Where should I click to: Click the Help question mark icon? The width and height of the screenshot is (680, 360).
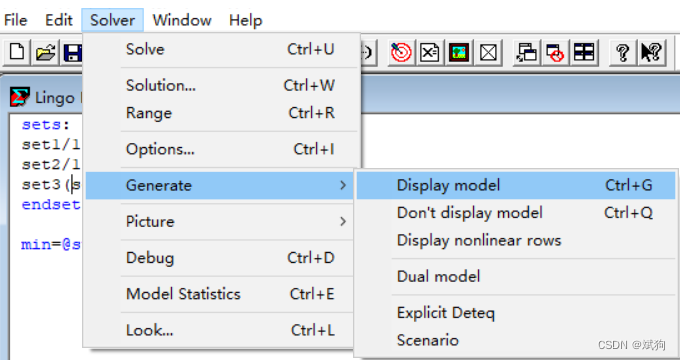coord(622,52)
